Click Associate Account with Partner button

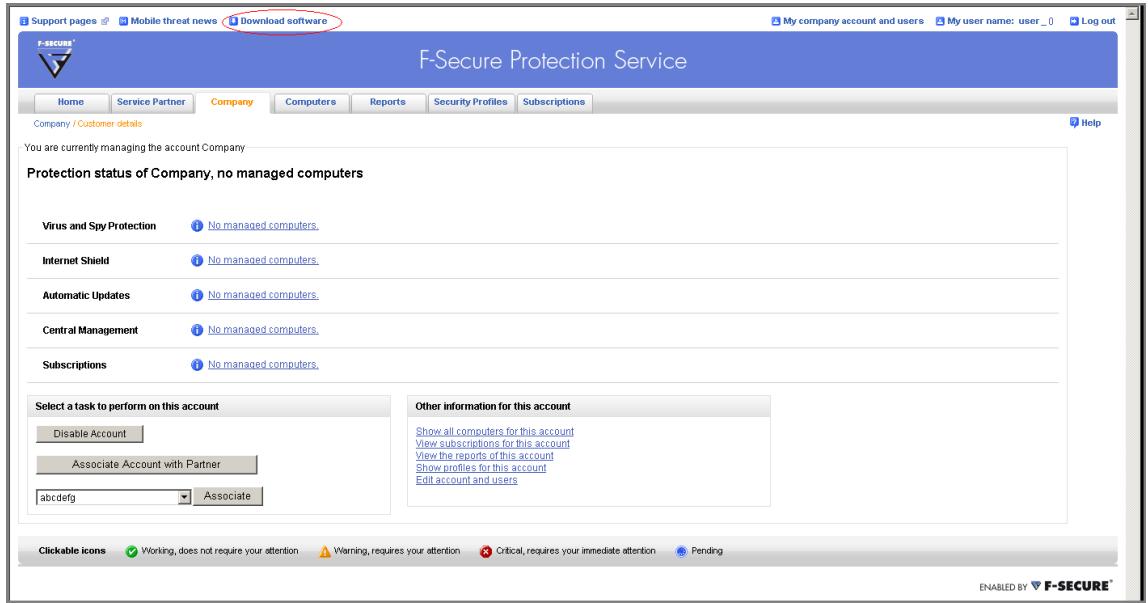pyautogui.click(x=146, y=465)
